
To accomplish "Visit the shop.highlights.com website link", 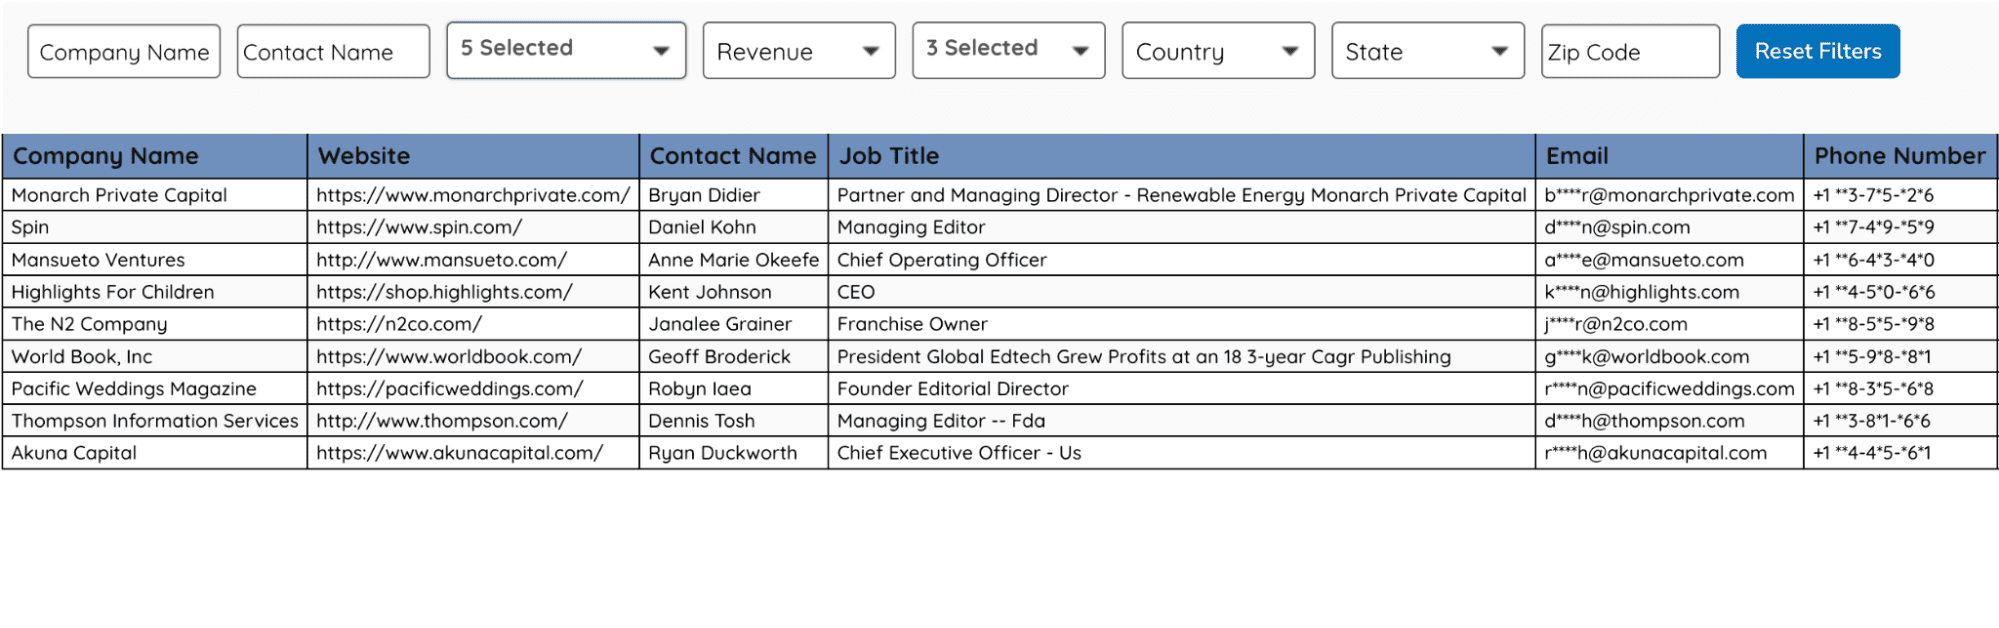I will pyautogui.click(x=444, y=292).
